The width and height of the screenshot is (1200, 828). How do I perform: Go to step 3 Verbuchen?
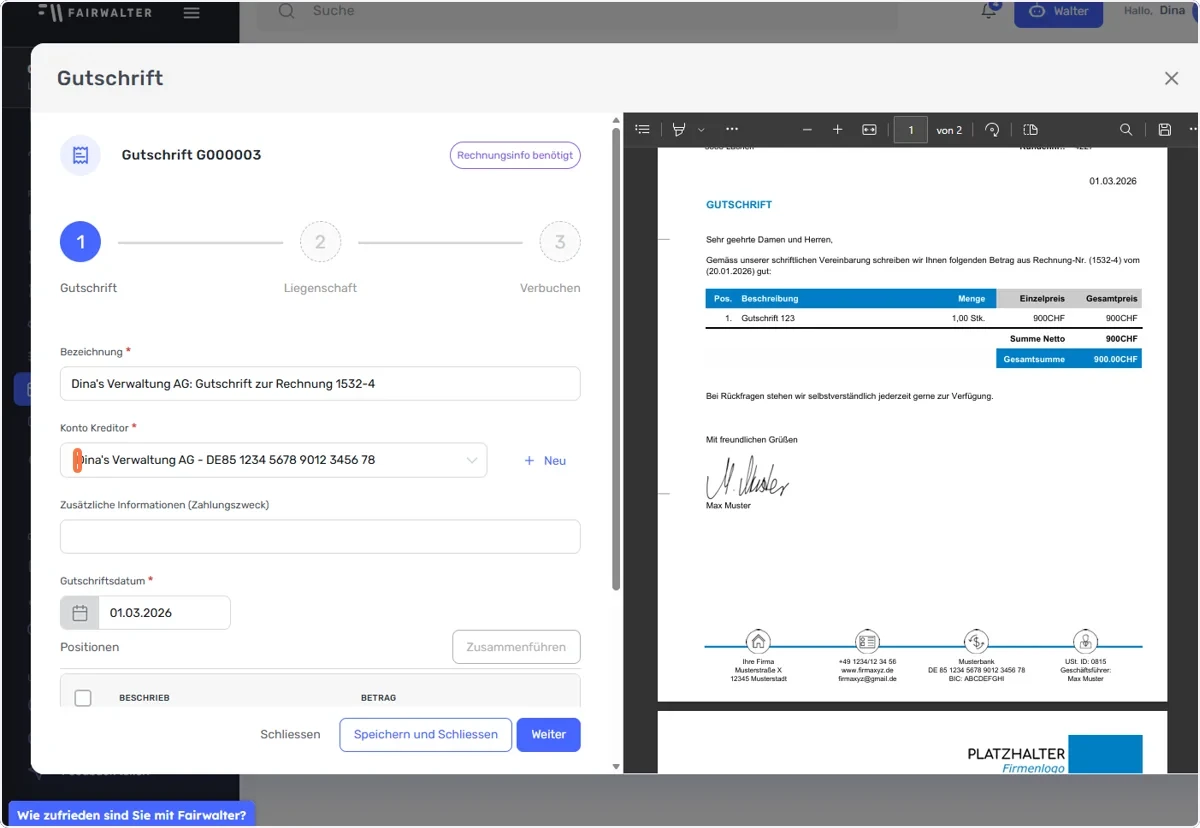tap(560, 242)
